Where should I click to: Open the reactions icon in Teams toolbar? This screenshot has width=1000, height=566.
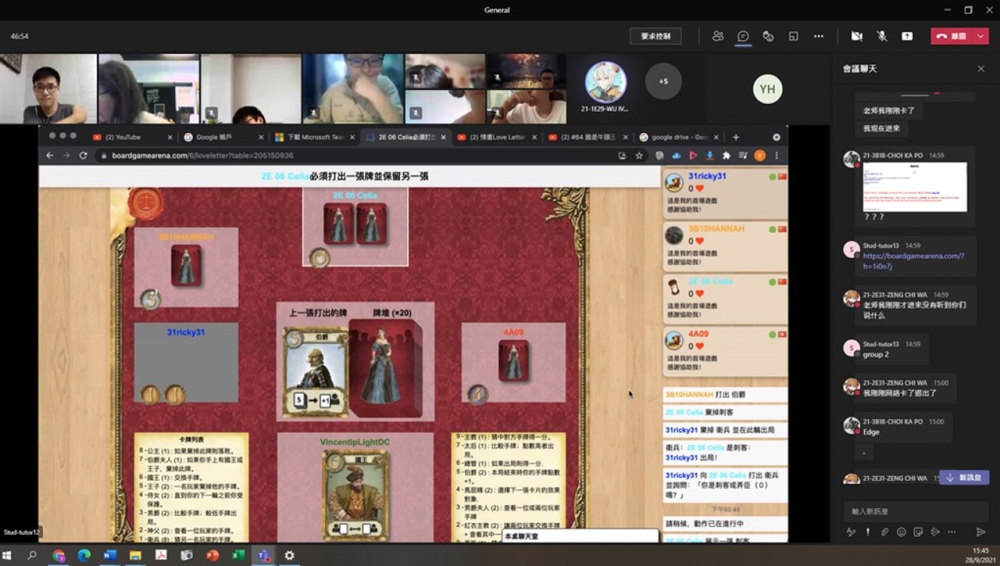(x=768, y=36)
